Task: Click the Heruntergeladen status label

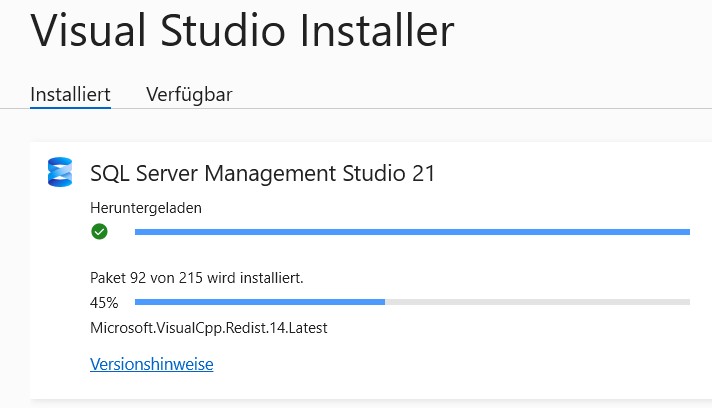Action: [146, 208]
